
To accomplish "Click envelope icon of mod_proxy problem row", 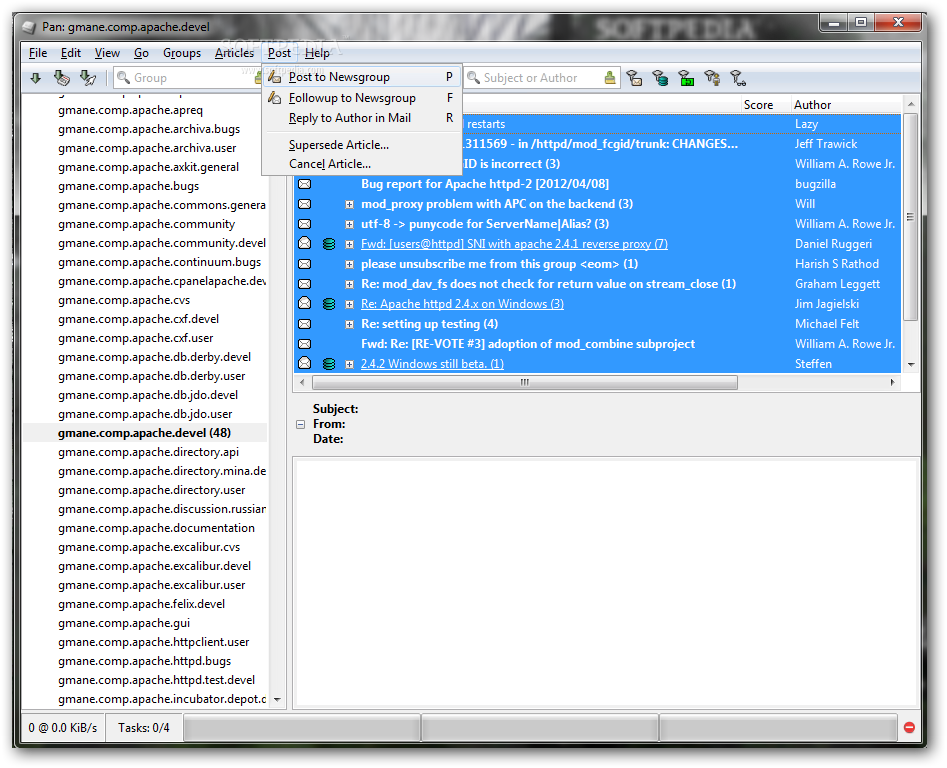I will 305,204.
